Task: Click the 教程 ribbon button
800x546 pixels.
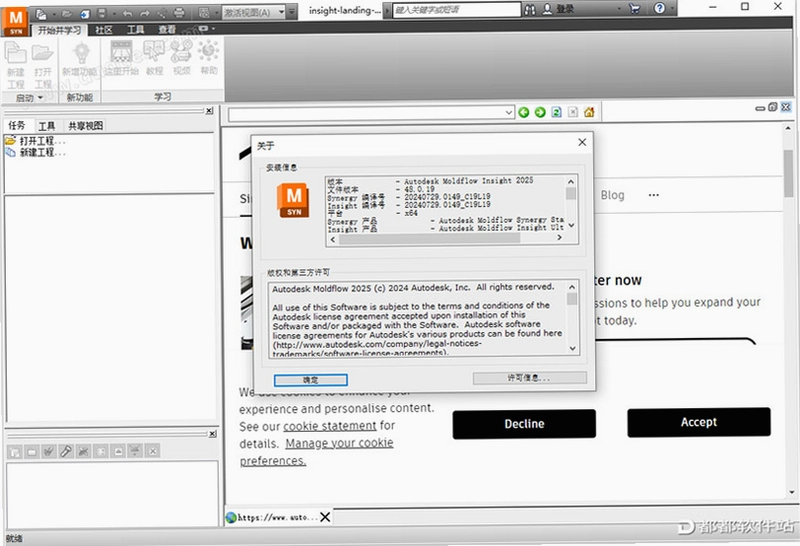Action: point(154,59)
